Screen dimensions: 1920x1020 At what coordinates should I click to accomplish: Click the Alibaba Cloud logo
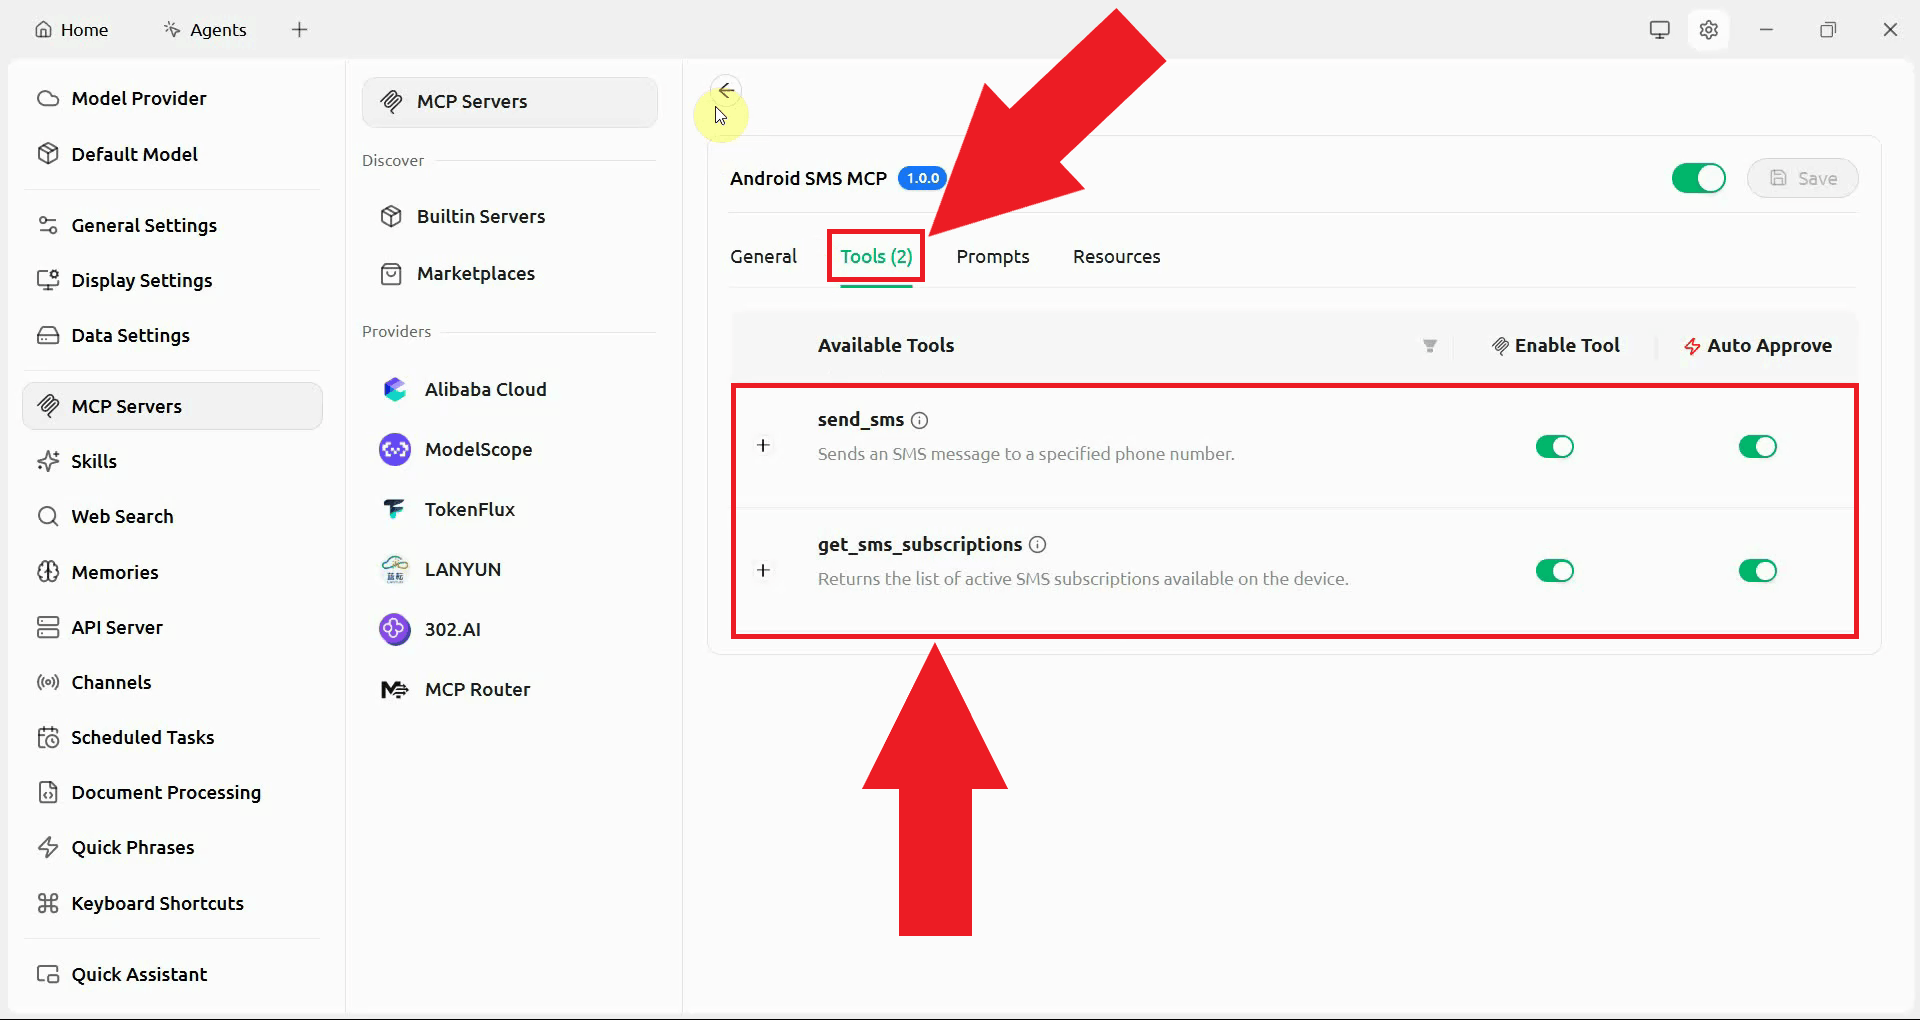(x=395, y=389)
